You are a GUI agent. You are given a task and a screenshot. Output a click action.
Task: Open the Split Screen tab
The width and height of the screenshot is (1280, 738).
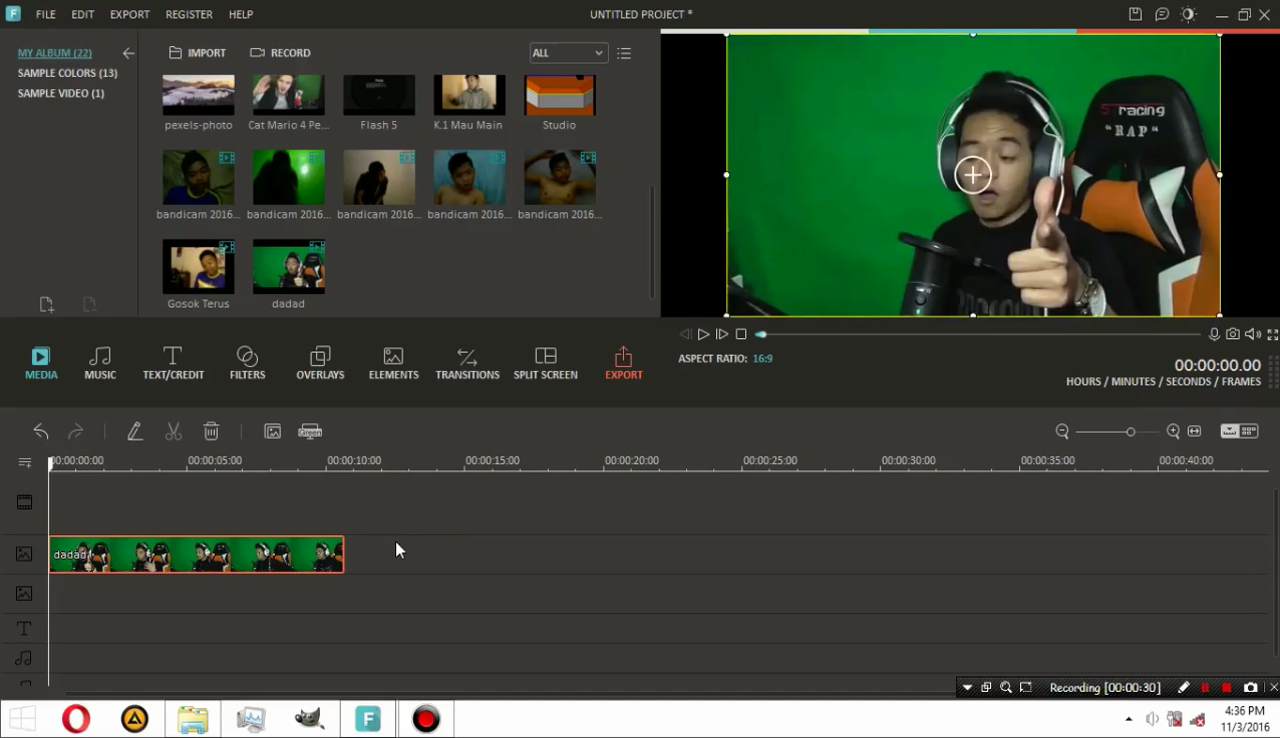click(x=545, y=363)
